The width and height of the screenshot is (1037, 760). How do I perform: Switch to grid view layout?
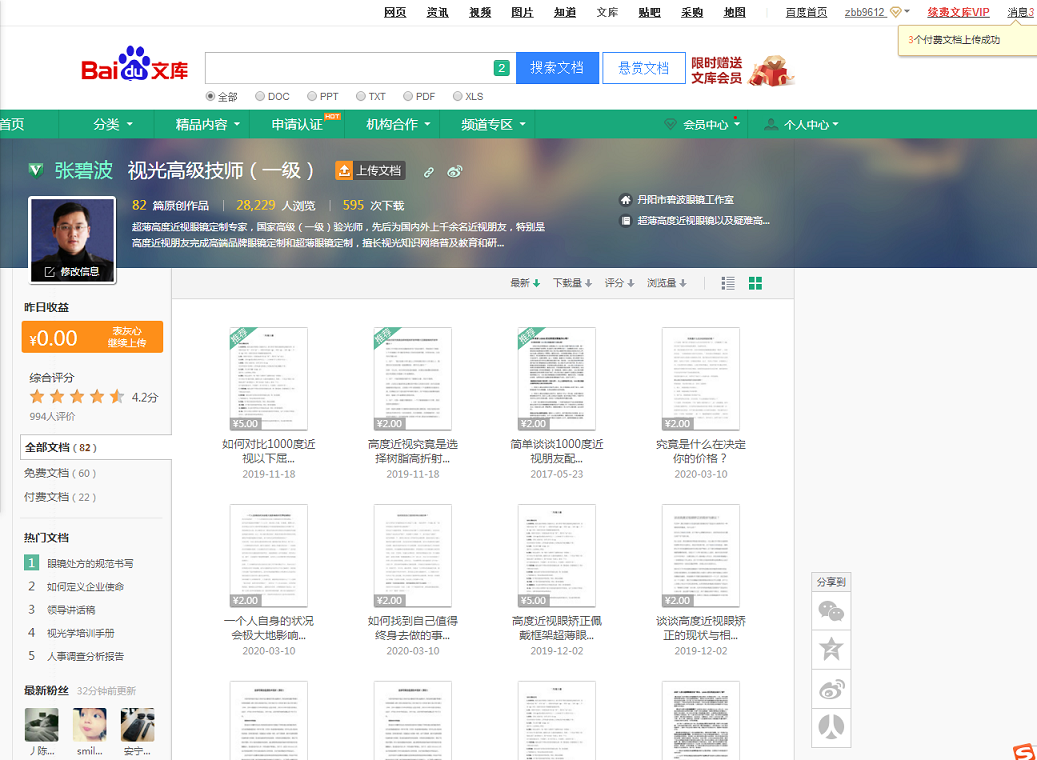click(755, 283)
